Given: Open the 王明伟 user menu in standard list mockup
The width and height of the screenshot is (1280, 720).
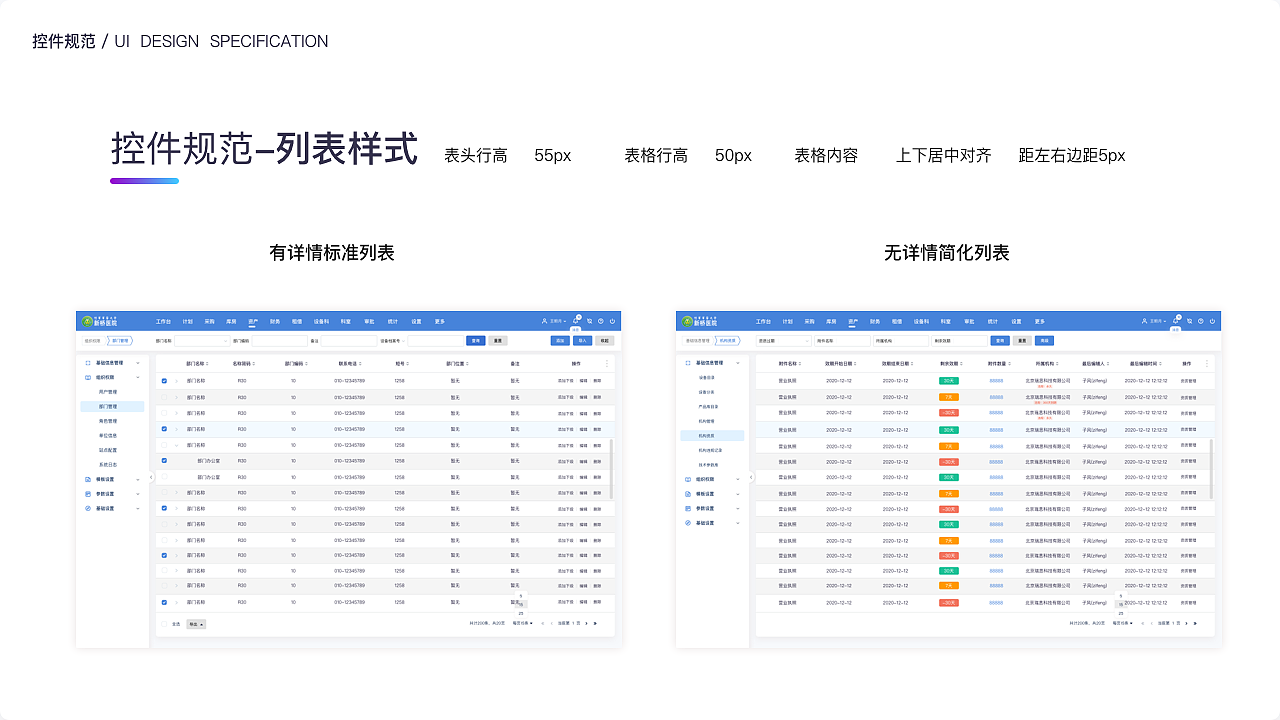Looking at the screenshot, I should point(554,321).
